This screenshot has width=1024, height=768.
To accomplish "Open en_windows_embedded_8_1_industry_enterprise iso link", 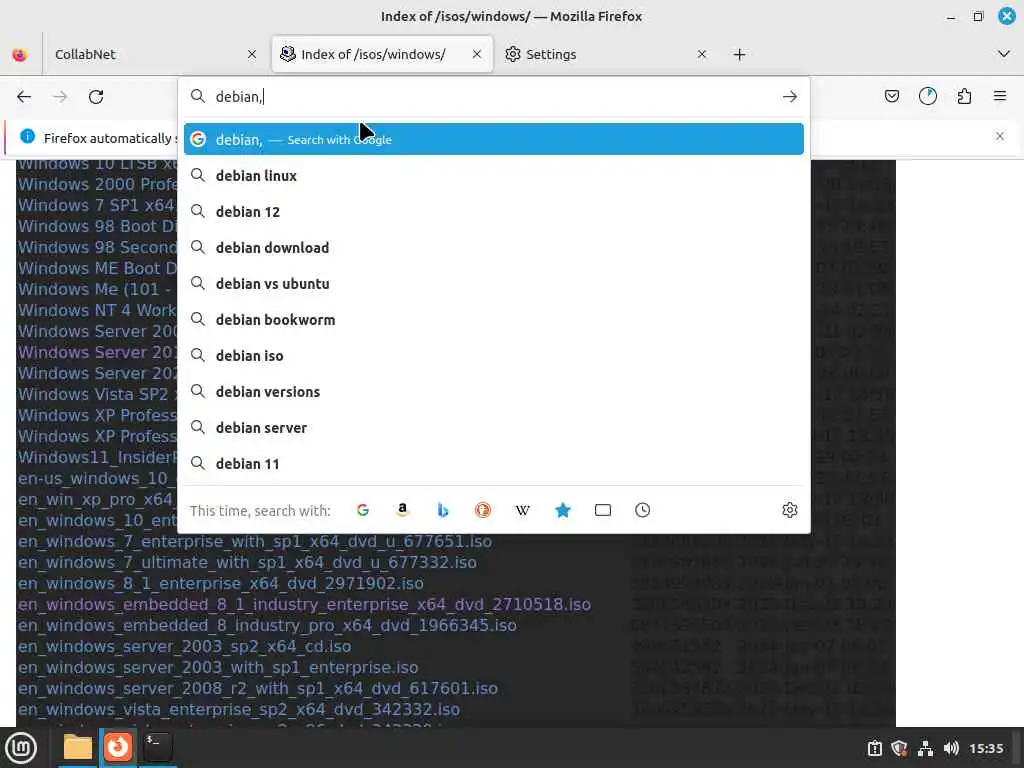I will pyautogui.click(x=304, y=604).
